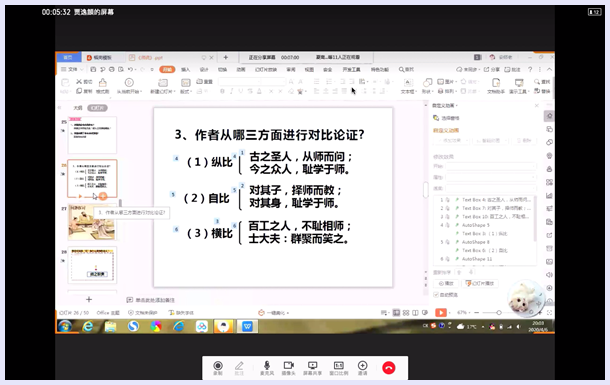Click the slideshow (幻灯片播放) button in animation pane
Screen dimensions: 610x385
[480, 284]
